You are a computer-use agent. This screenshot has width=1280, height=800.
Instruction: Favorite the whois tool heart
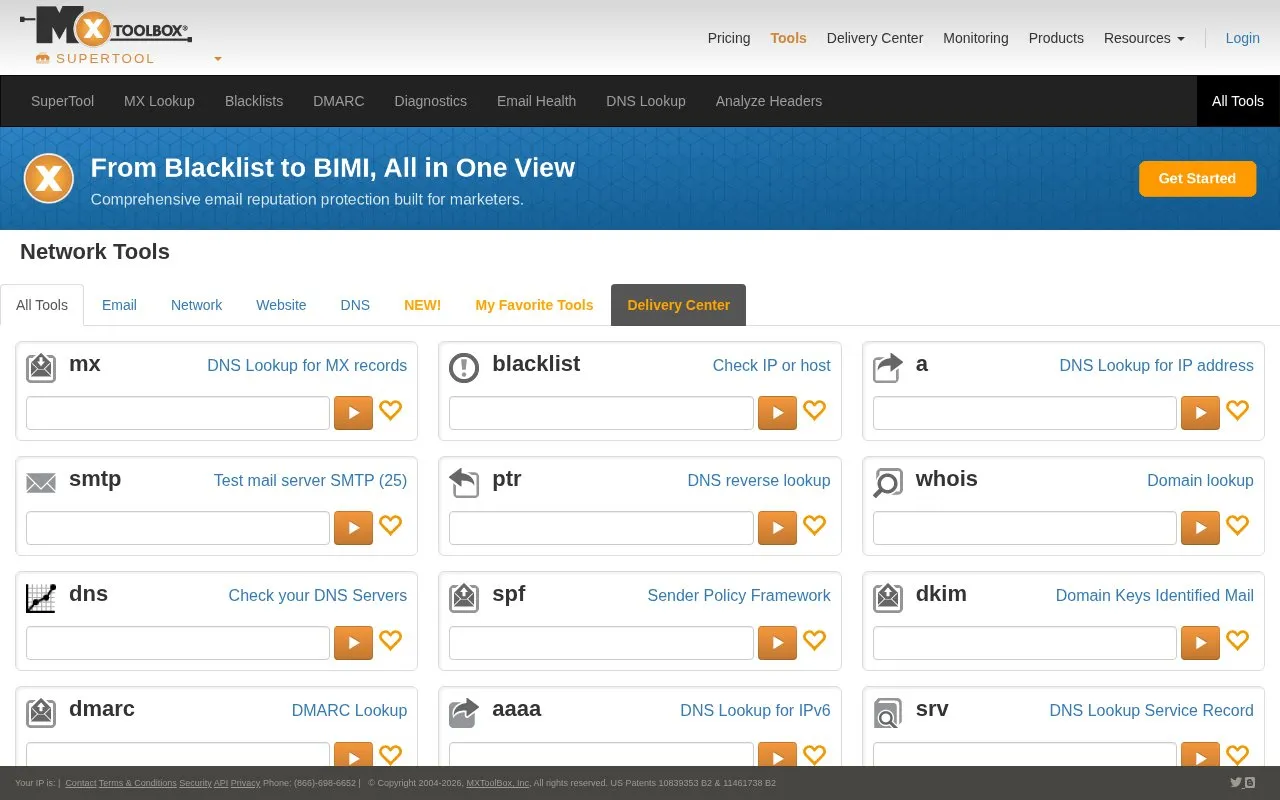(1238, 525)
